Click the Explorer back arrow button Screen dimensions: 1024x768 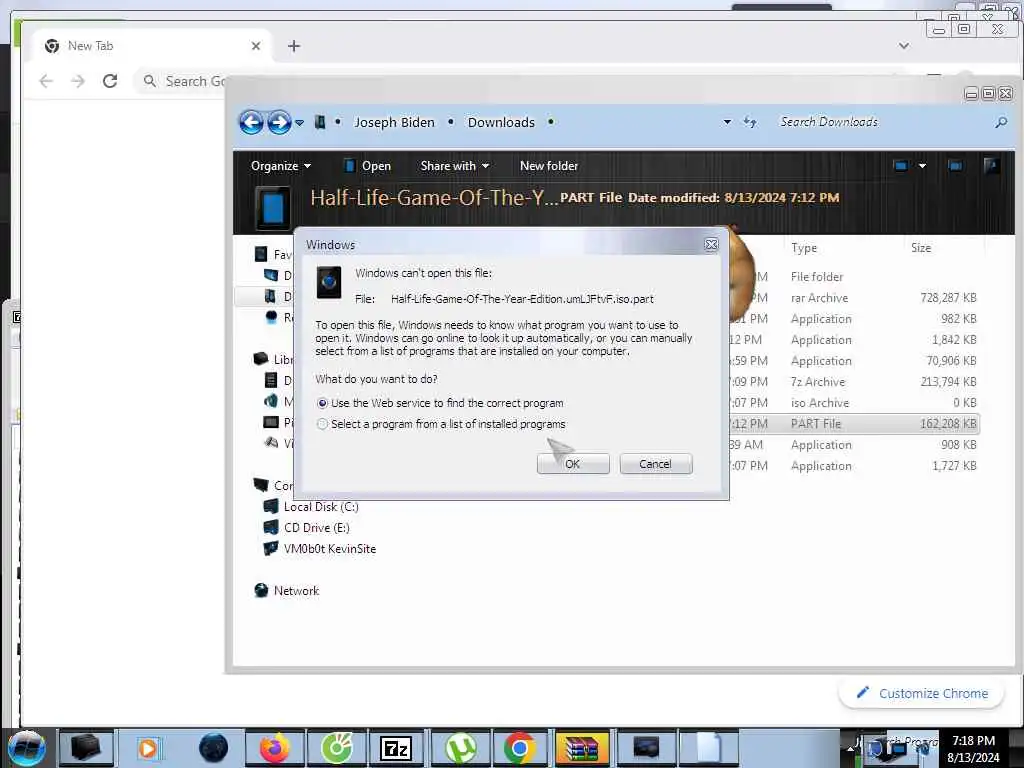pos(251,122)
